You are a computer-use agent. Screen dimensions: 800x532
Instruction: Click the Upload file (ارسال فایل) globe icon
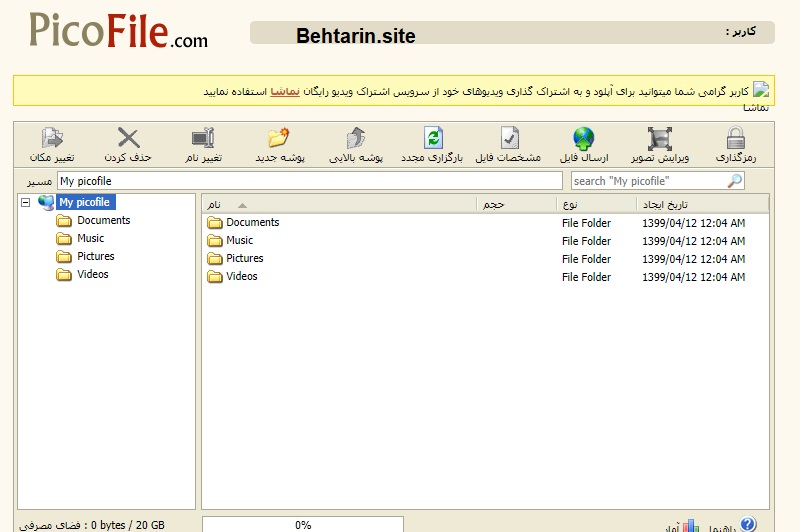584,138
